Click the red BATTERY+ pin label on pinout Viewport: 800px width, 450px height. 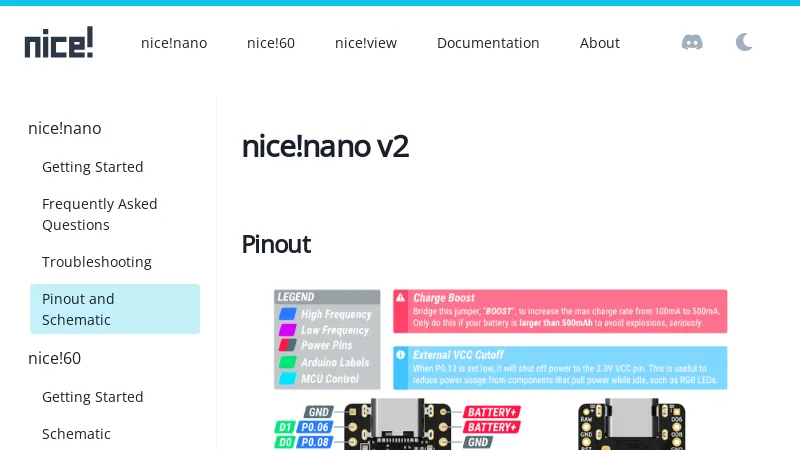pyautogui.click(x=492, y=412)
